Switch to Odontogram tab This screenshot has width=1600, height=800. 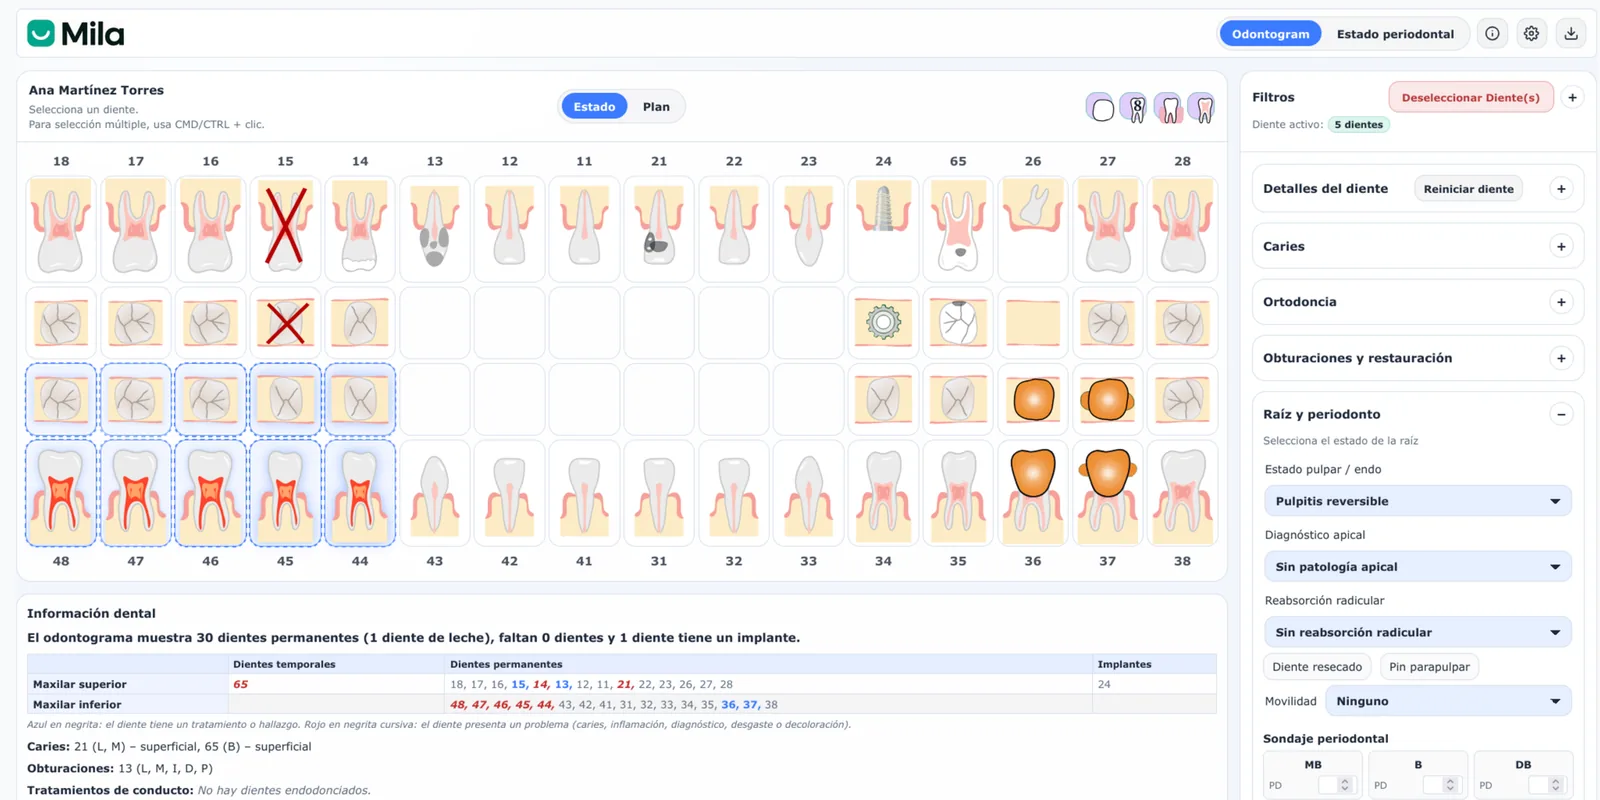click(1270, 34)
